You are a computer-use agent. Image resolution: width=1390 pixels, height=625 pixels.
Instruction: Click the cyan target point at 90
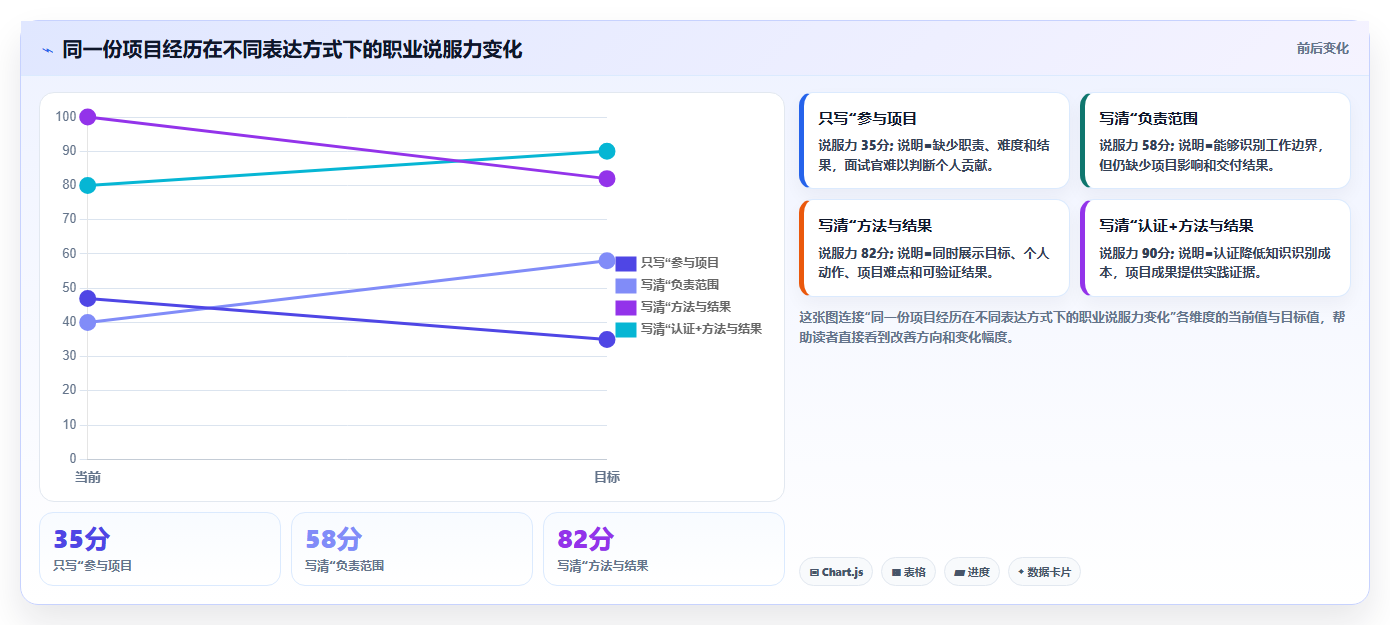(606, 151)
